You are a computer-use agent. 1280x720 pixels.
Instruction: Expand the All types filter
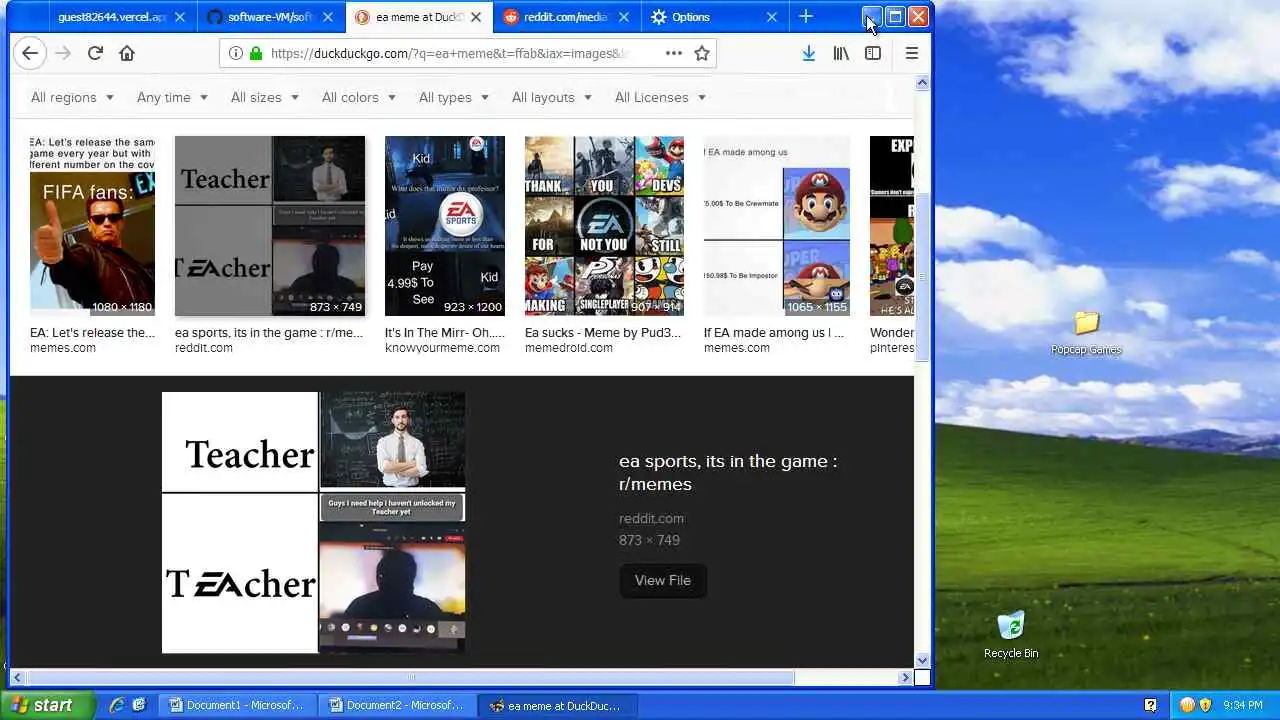(453, 97)
